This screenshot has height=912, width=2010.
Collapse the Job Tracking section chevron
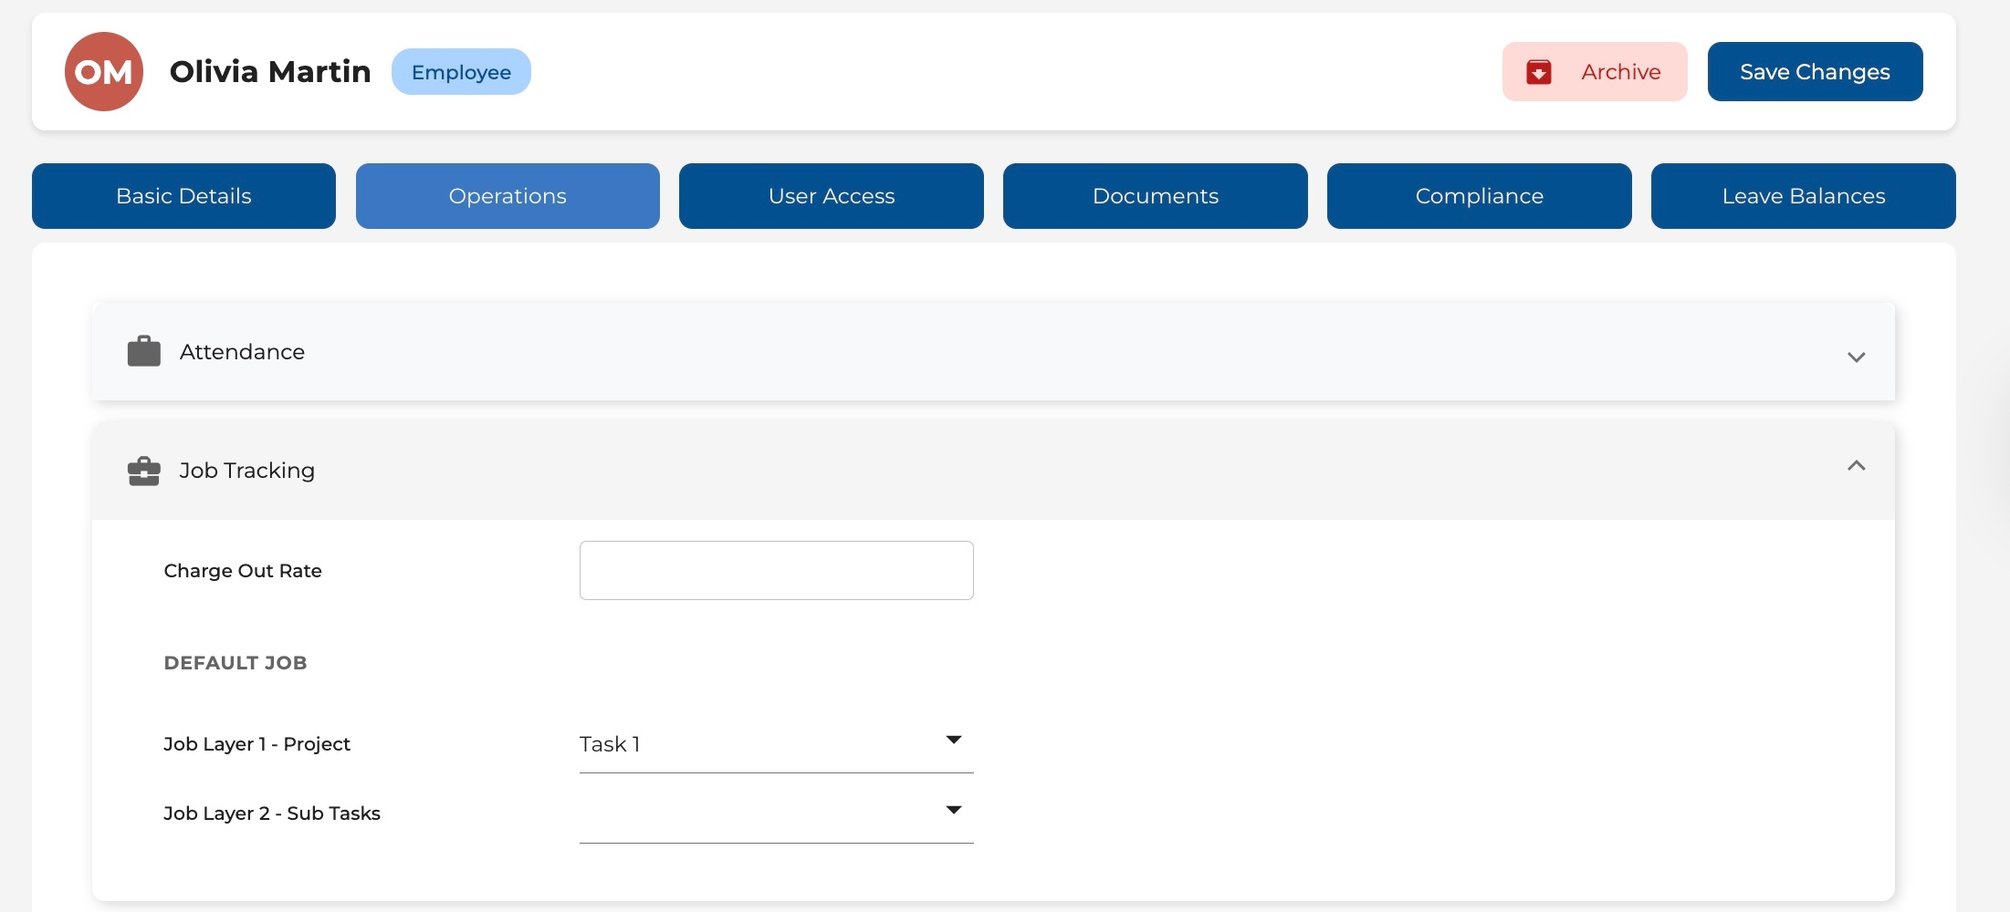[x=1856, y=465]
